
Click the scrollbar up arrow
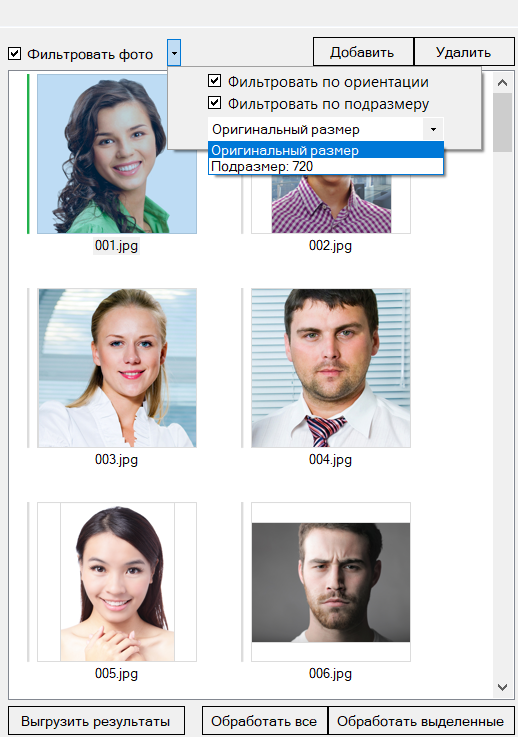502,83
